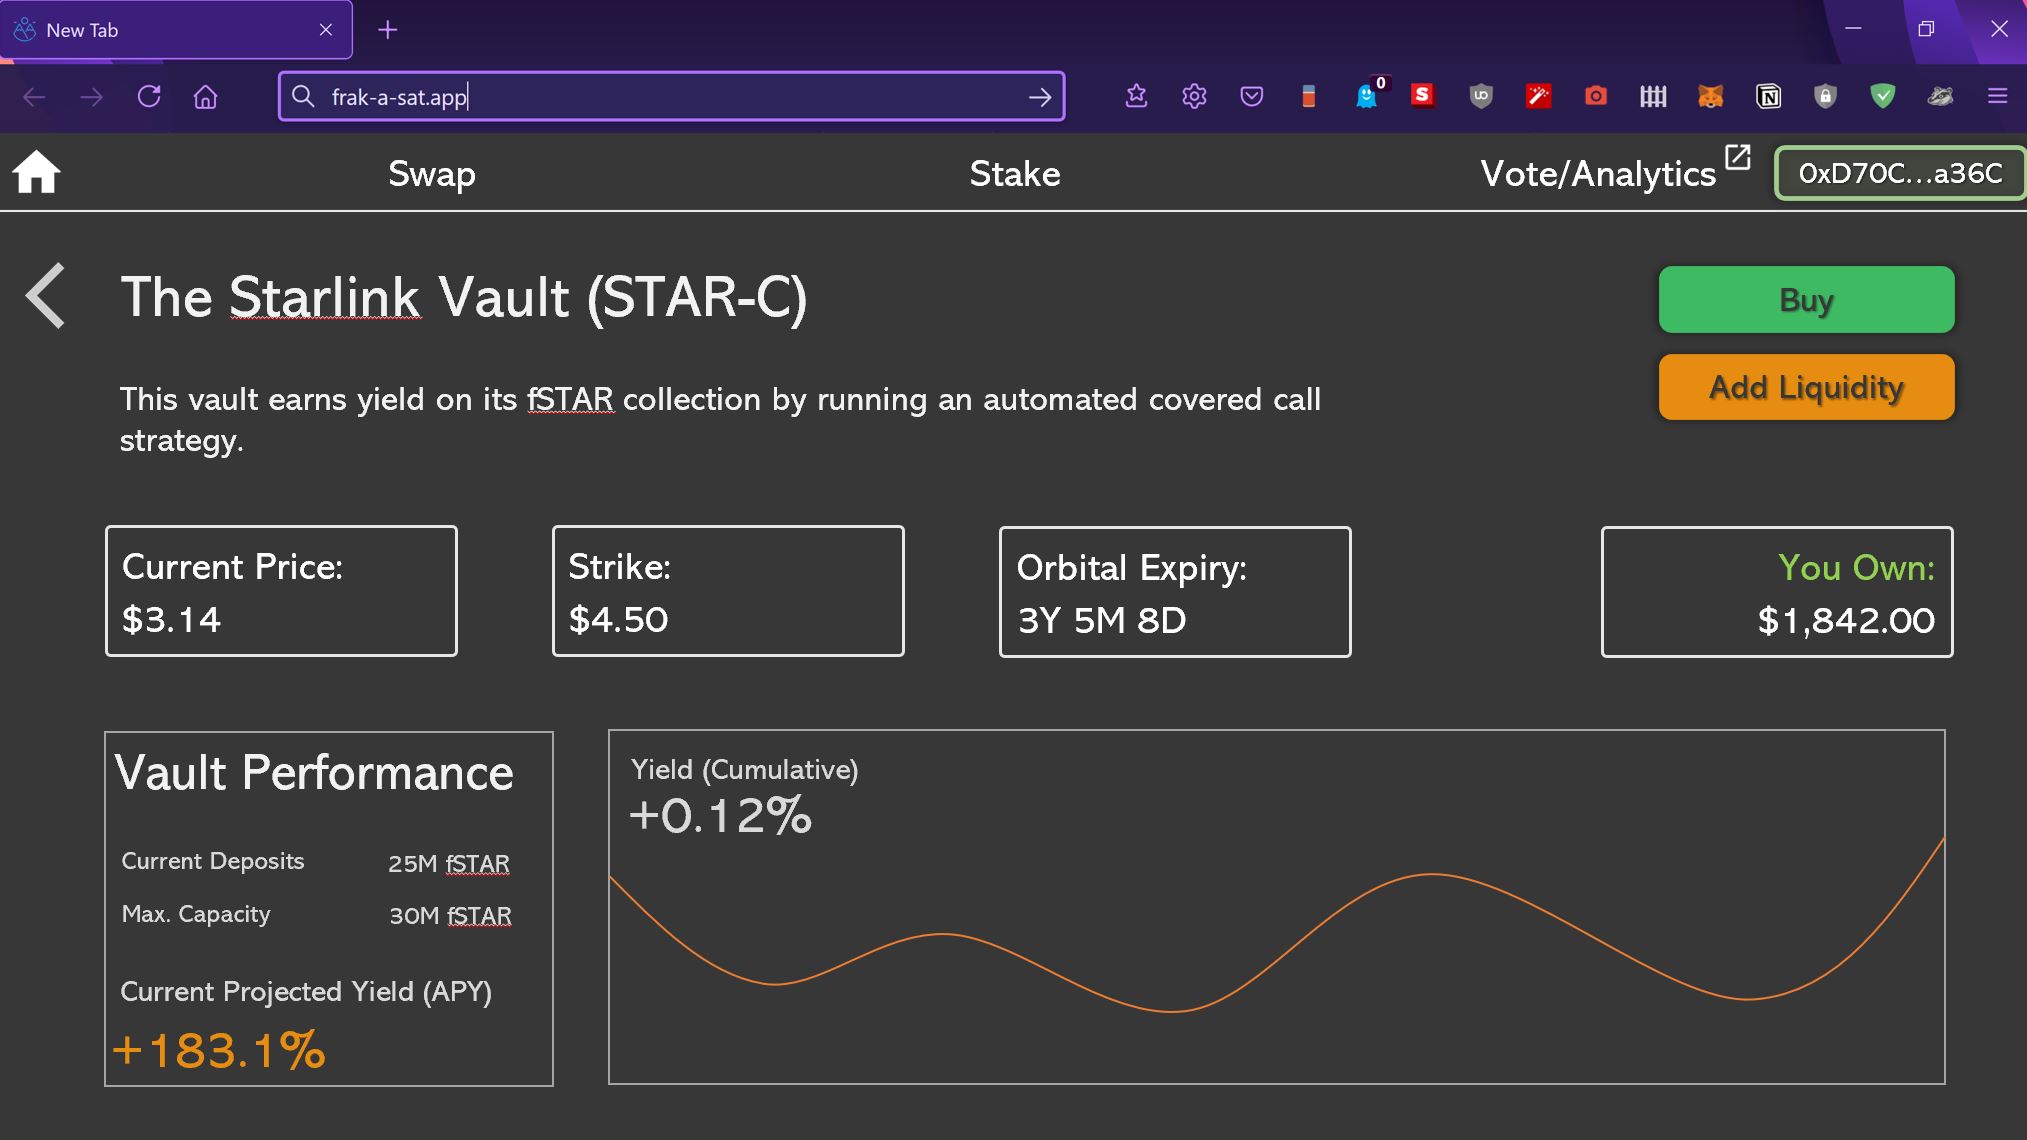Click the red camera screenshot extension
2027x1140 pixels.
click(x=1596, y=96)
